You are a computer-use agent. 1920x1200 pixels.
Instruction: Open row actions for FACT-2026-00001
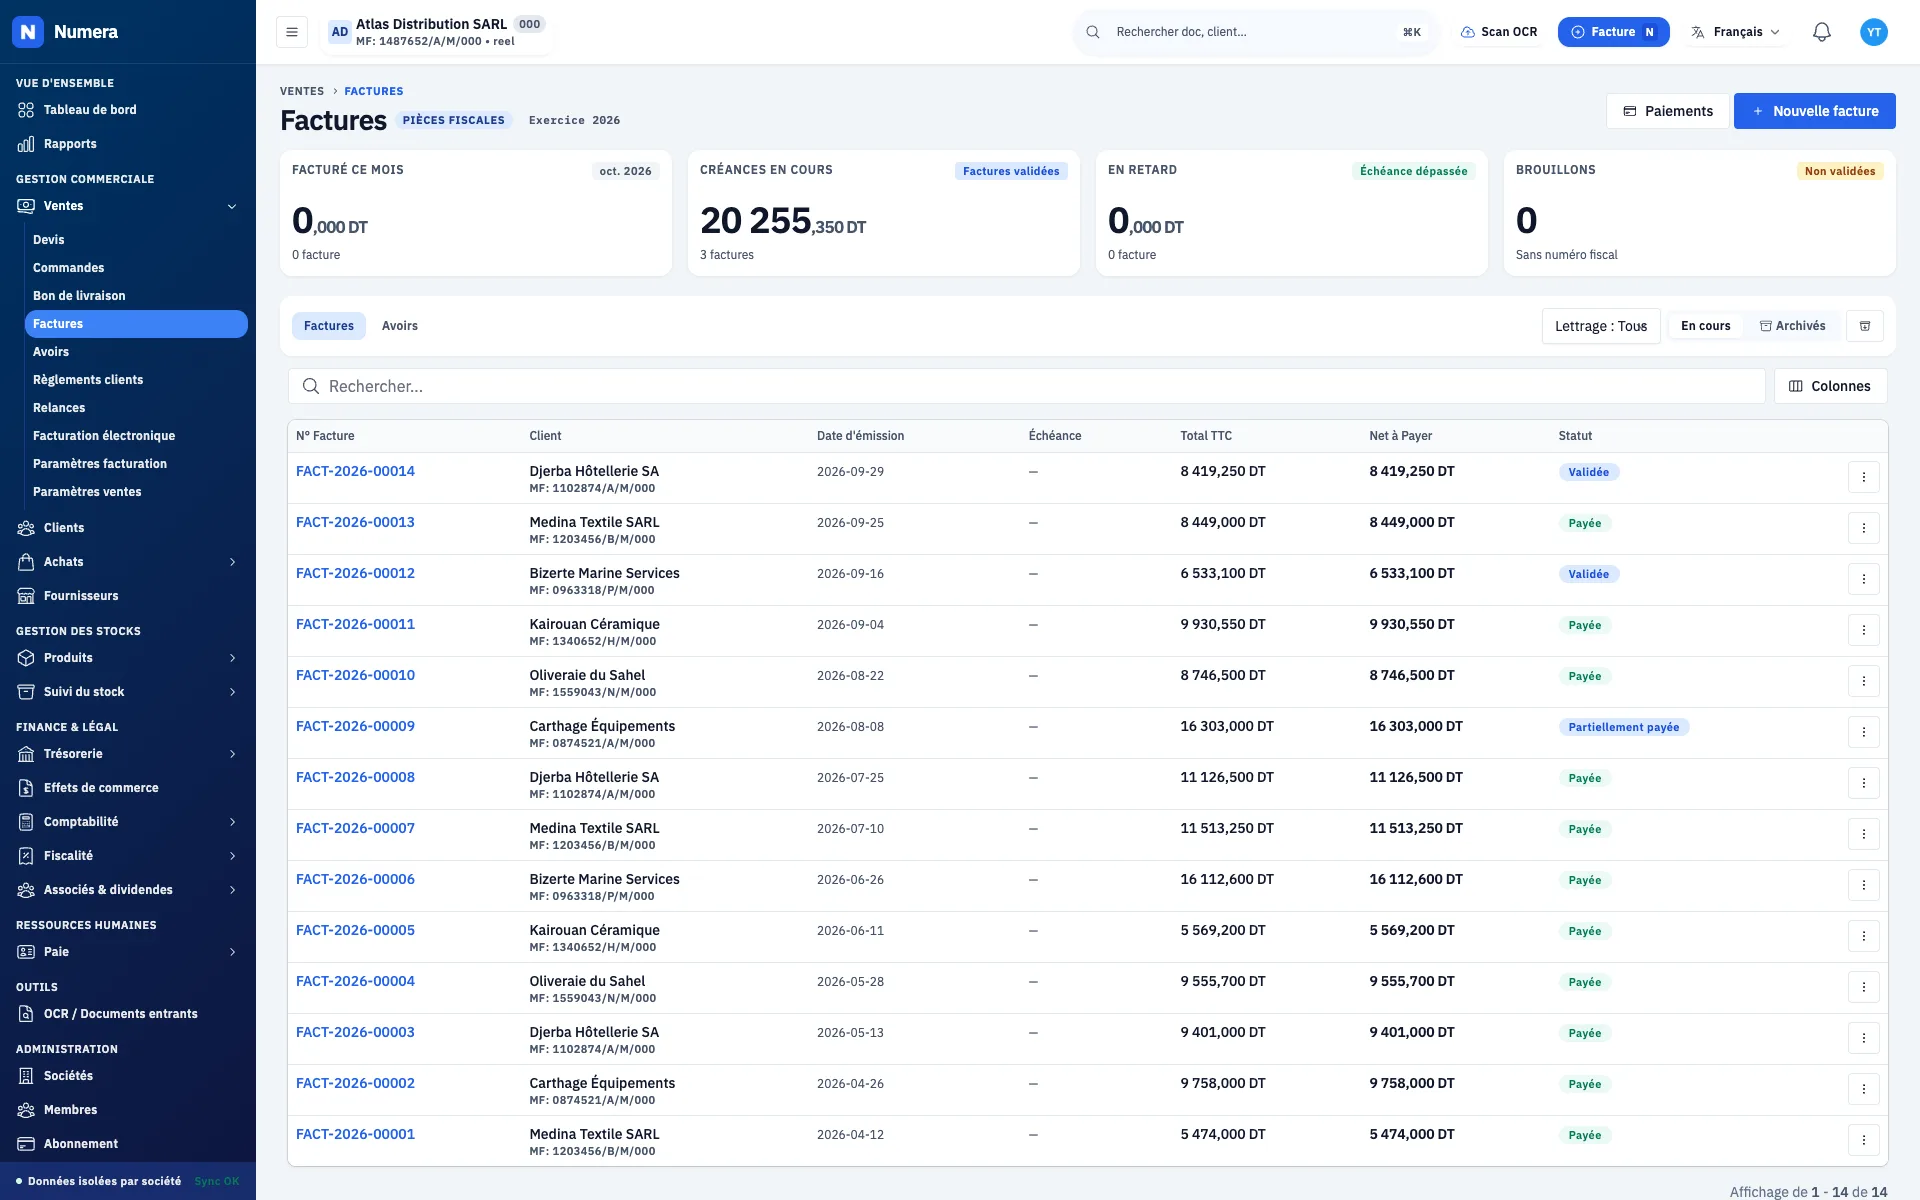point(1863,1140)
